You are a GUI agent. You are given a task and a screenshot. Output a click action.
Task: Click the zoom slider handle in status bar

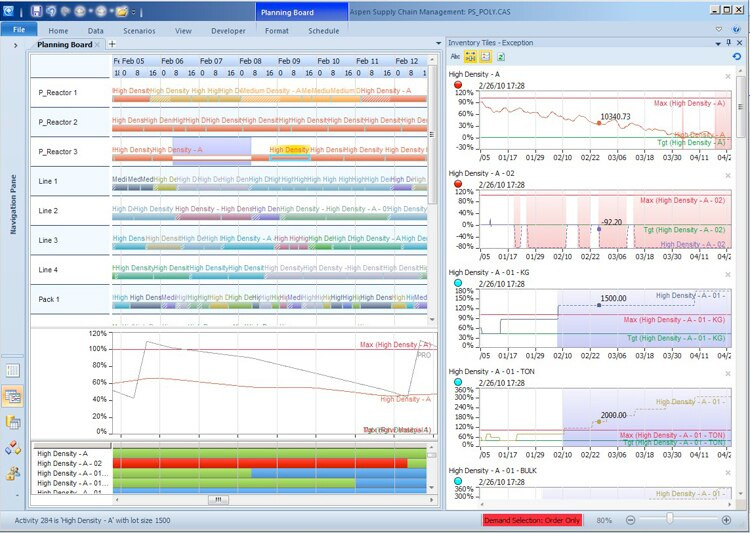pyautogui.click(x=668, y=520)
